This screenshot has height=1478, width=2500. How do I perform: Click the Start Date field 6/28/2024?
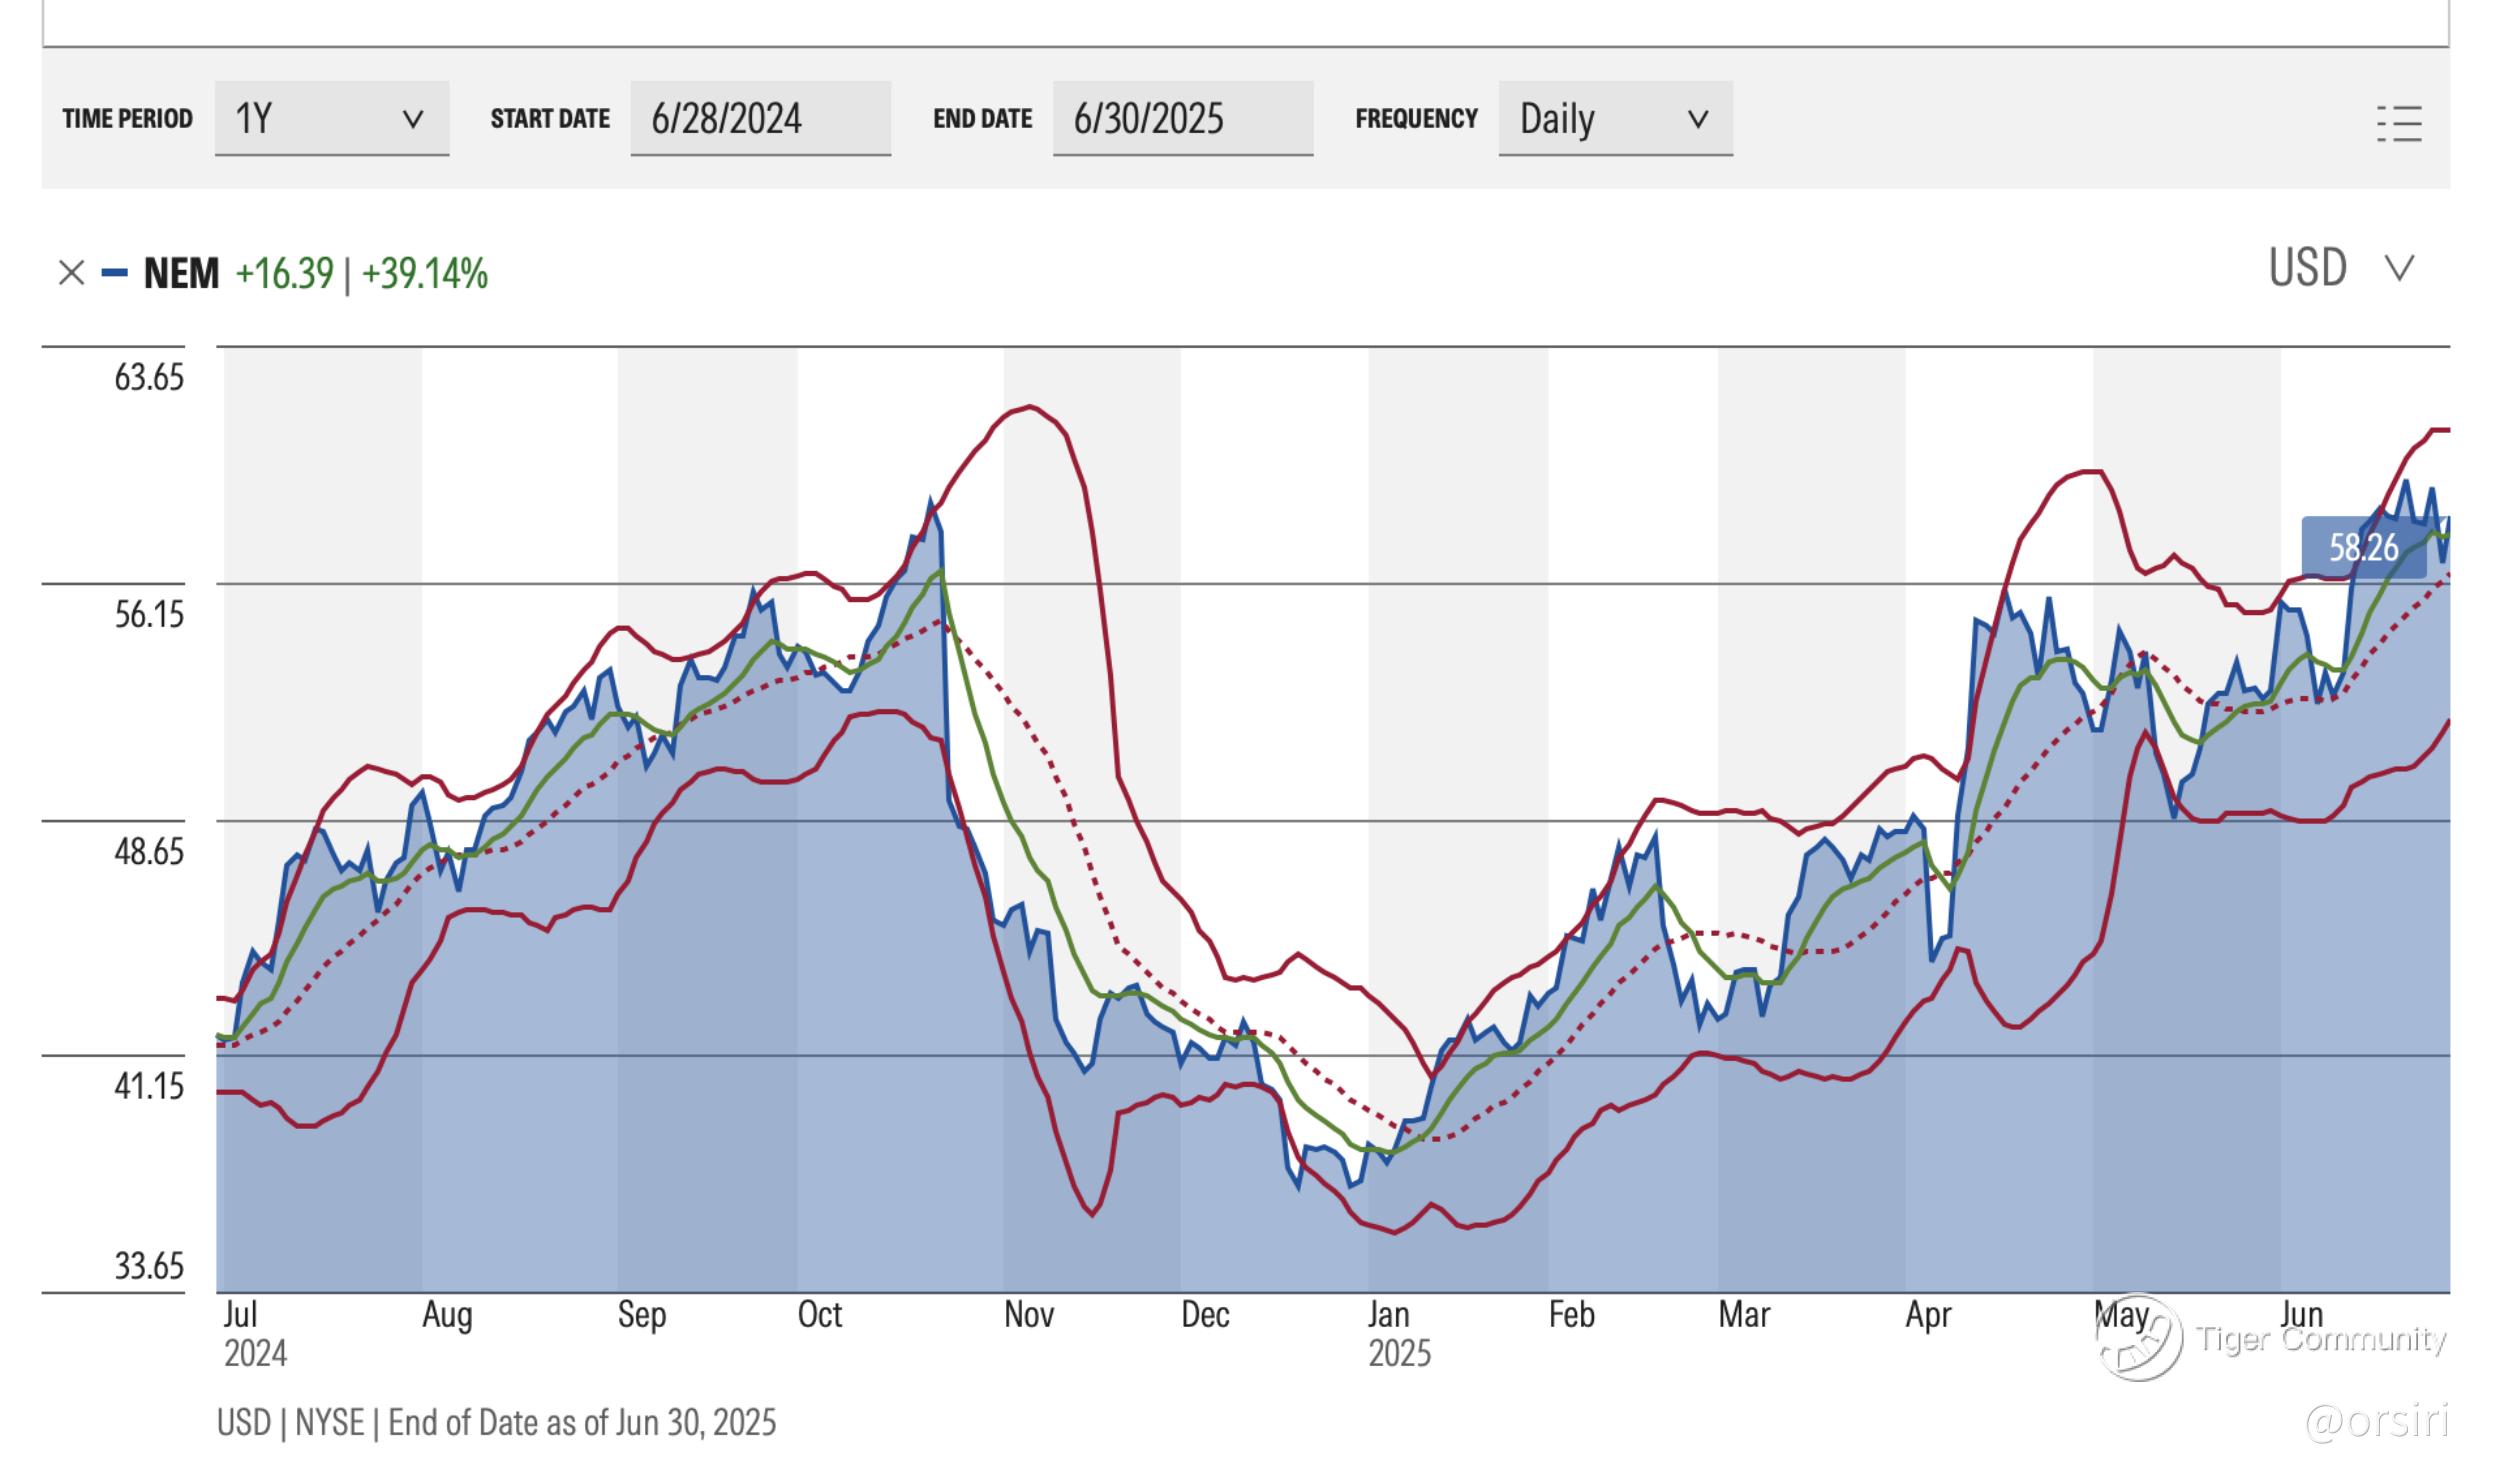[x=760, y=119]
